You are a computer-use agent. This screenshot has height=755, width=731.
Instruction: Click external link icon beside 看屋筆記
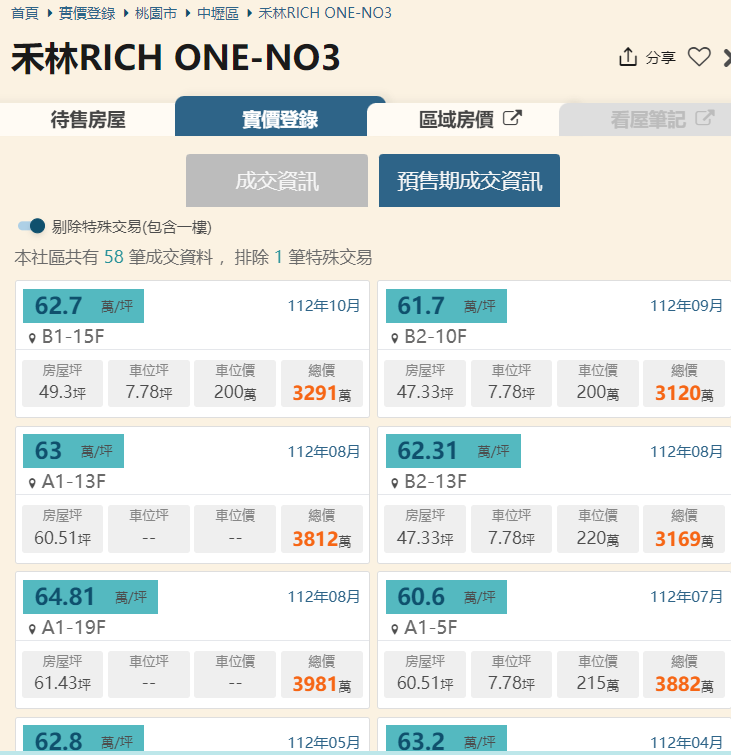705,118
